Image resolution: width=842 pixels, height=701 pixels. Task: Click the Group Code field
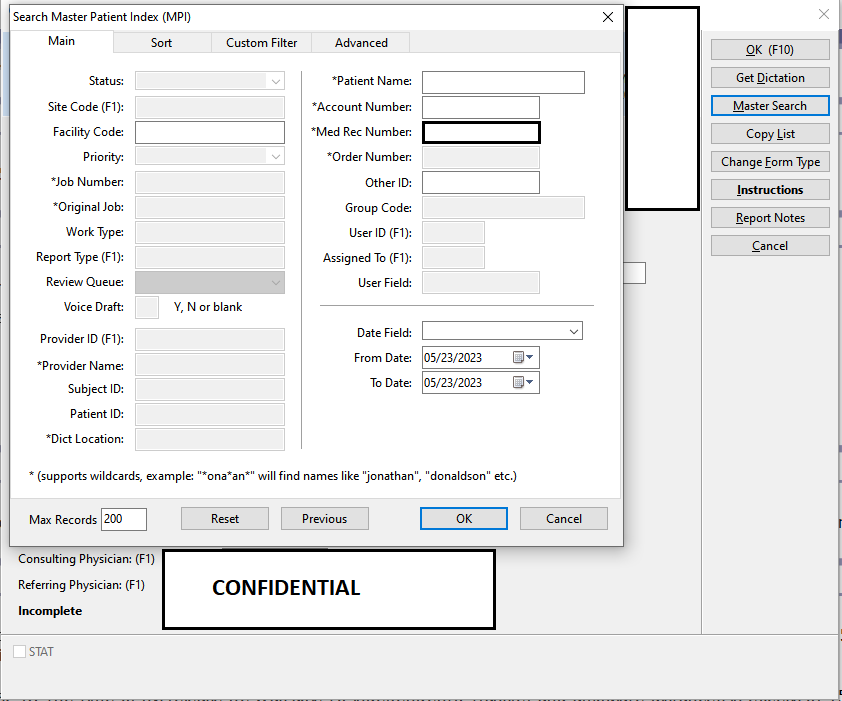click(x=503, y=207)
